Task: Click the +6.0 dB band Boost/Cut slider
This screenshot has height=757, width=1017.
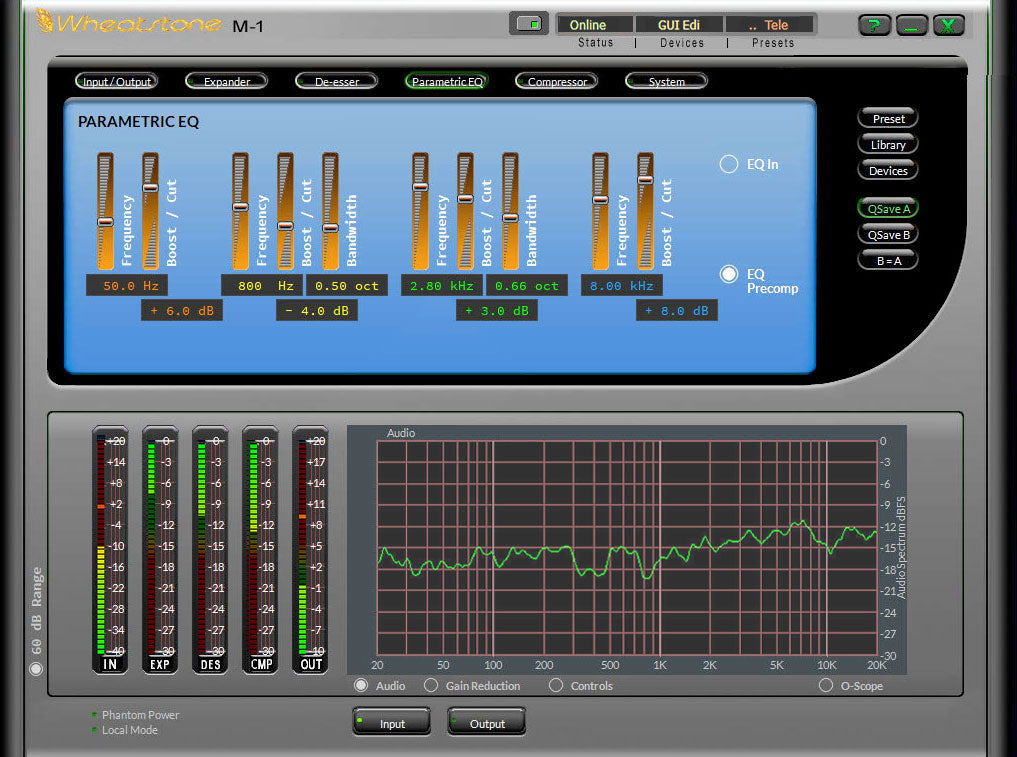Action: [150, 211]
